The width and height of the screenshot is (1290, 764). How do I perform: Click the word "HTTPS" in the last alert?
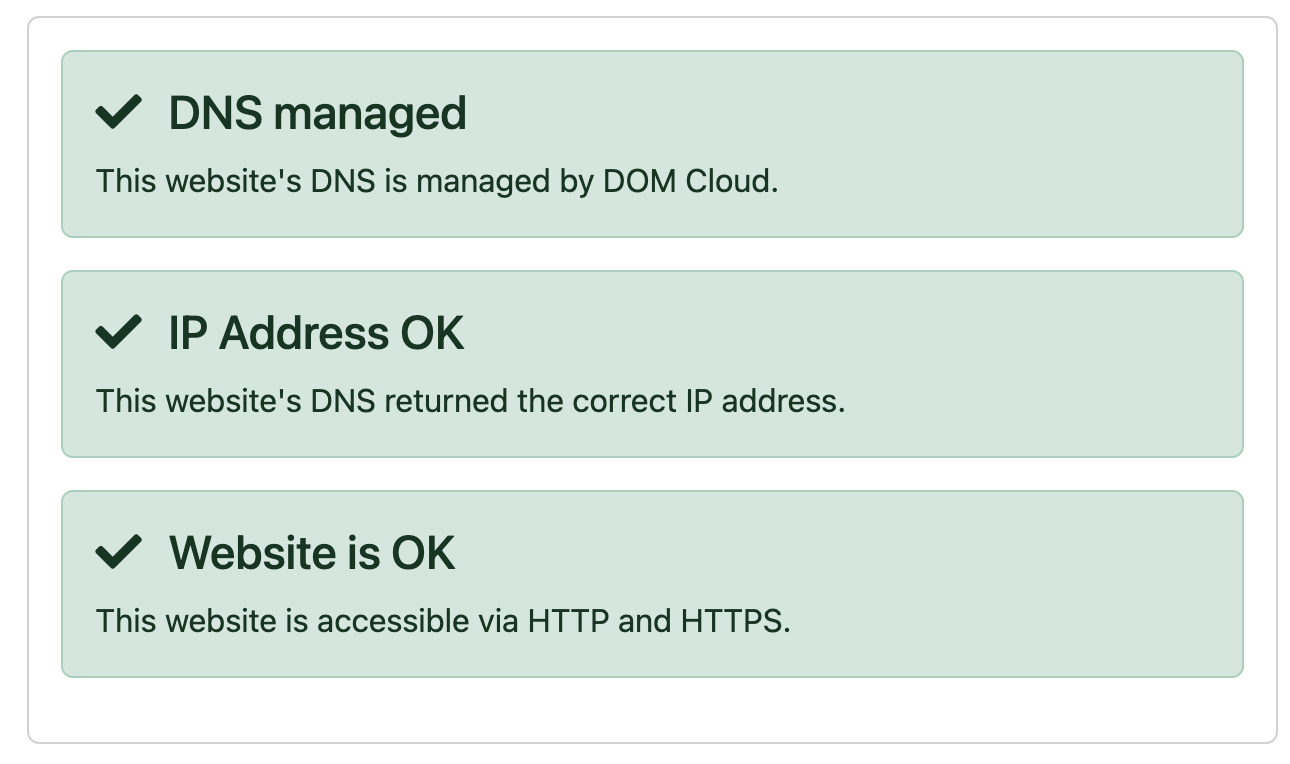tap(733, 621)
